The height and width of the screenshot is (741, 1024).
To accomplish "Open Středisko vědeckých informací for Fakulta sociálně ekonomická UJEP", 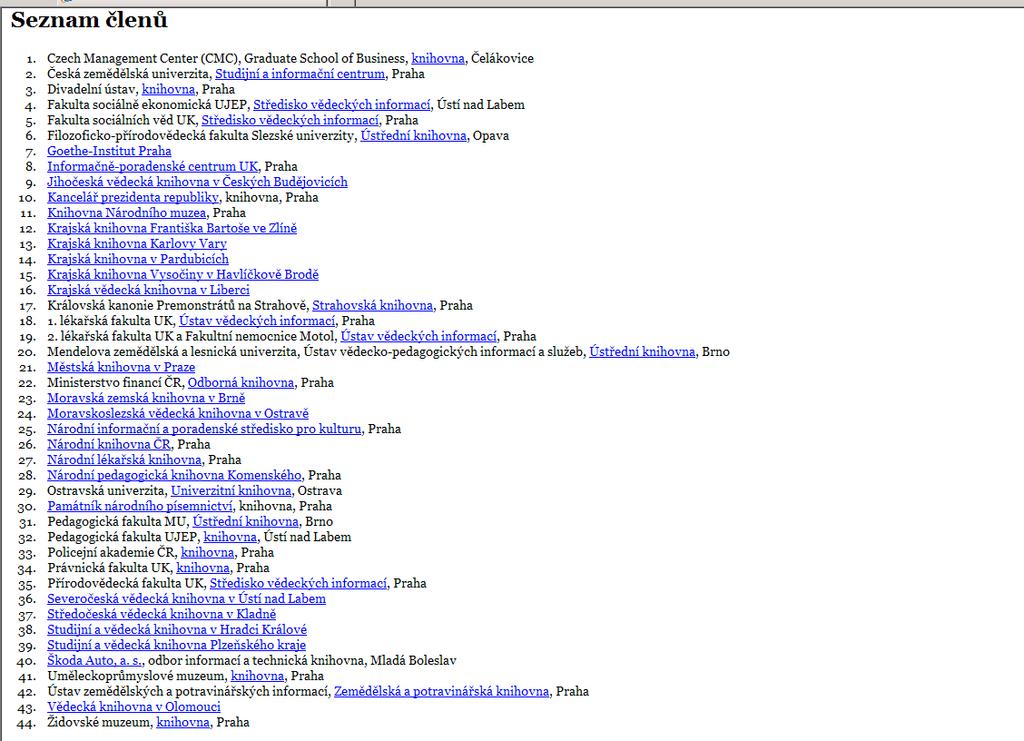I will (x=342, y=104).
